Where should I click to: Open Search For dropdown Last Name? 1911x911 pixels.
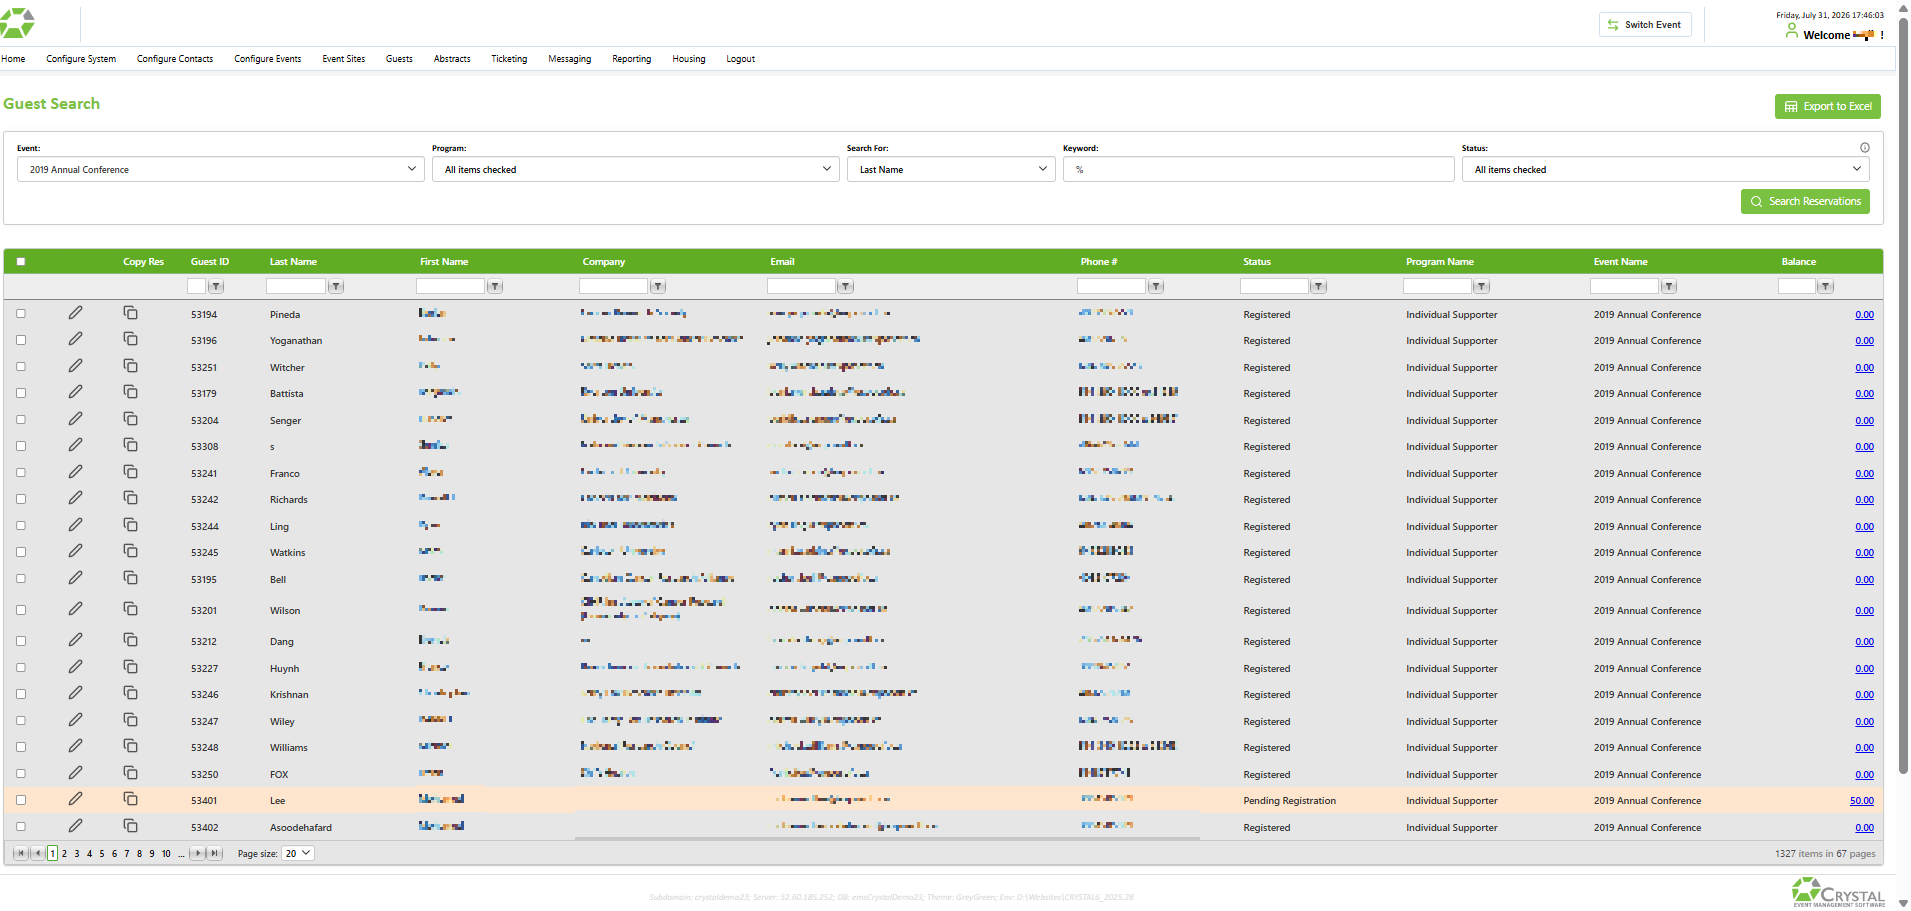(x=951, y=169)
